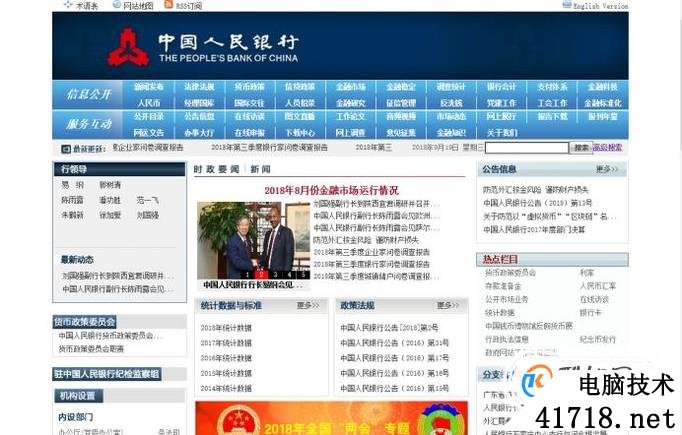The image size is (682, 435).
Task: Select slide number 5 in the photo carousel
Action: click(303, 274)
